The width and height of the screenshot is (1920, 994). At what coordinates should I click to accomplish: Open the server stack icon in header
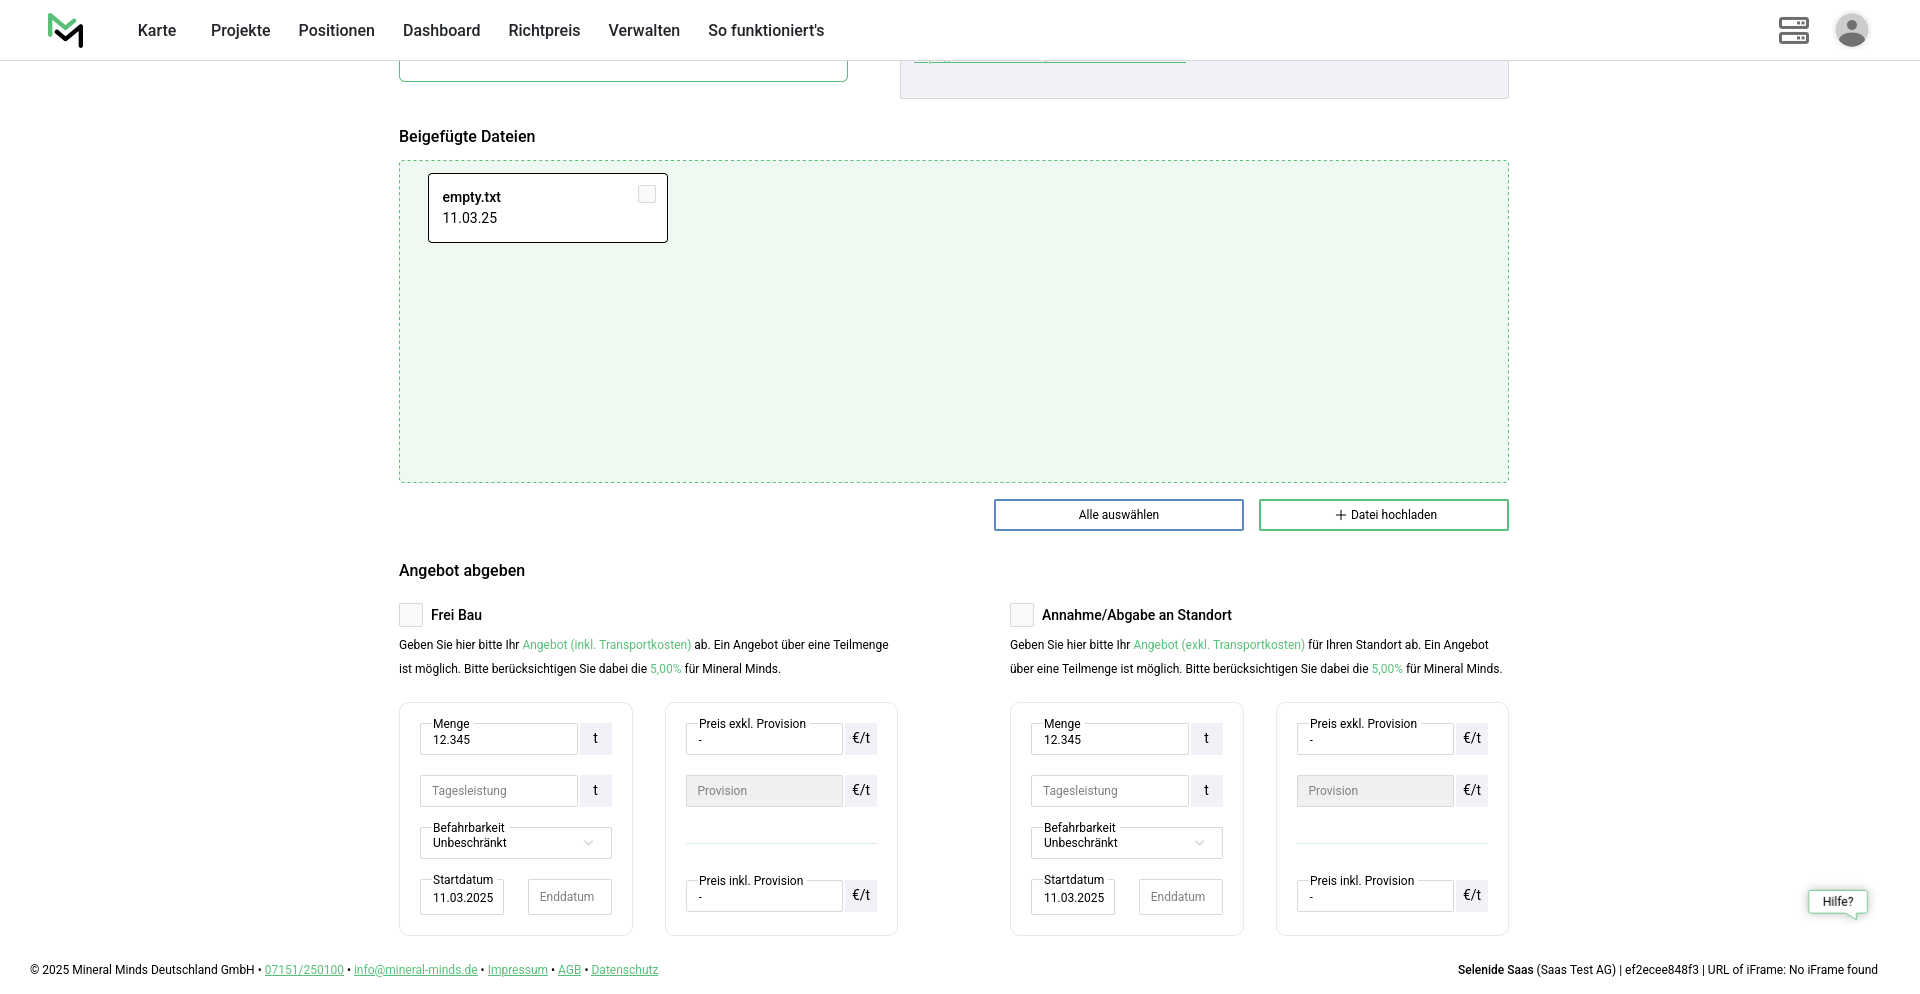pyautogui.click(x=1793, y=30)
